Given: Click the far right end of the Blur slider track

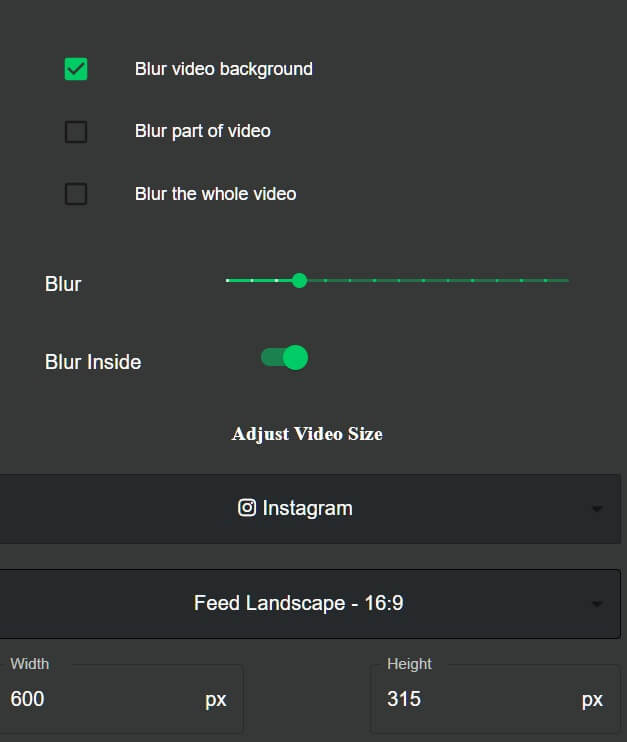Looking at the screenshot, I should tap(568, 281).
